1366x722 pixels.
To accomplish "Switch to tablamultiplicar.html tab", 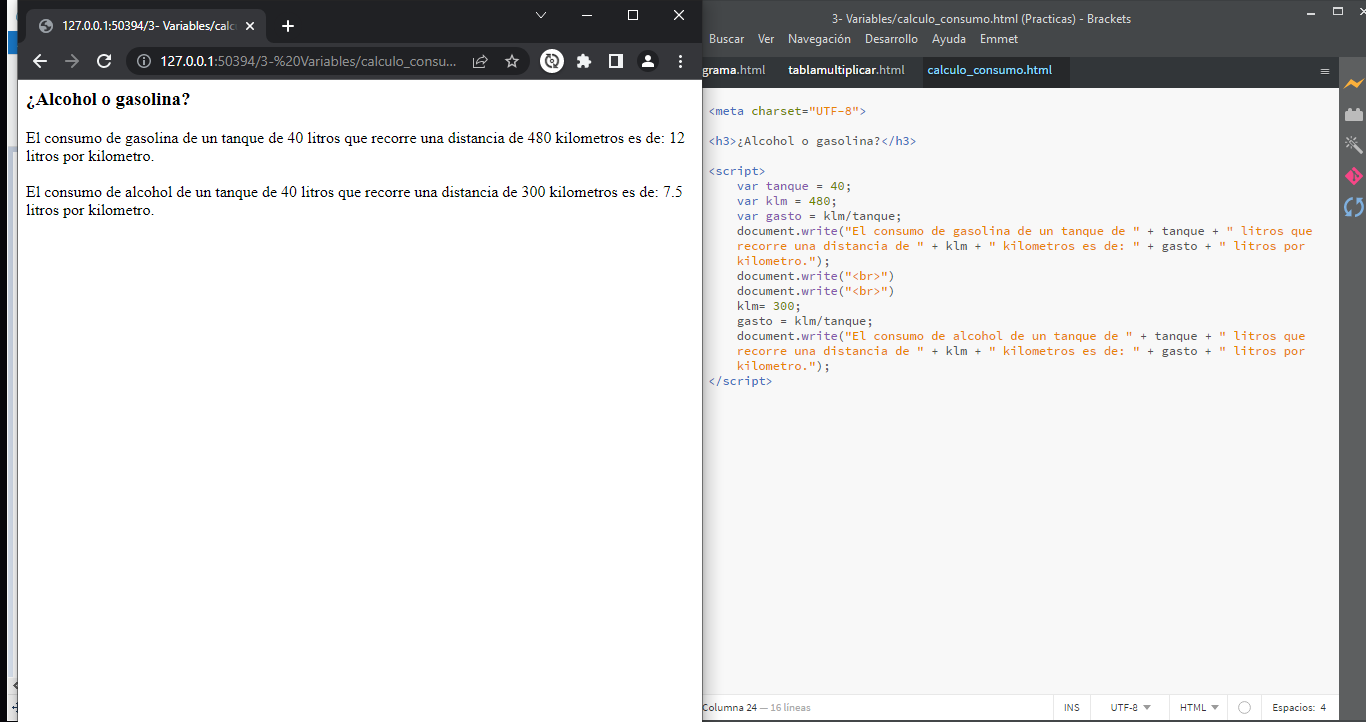I will click(x=846, y=70).
